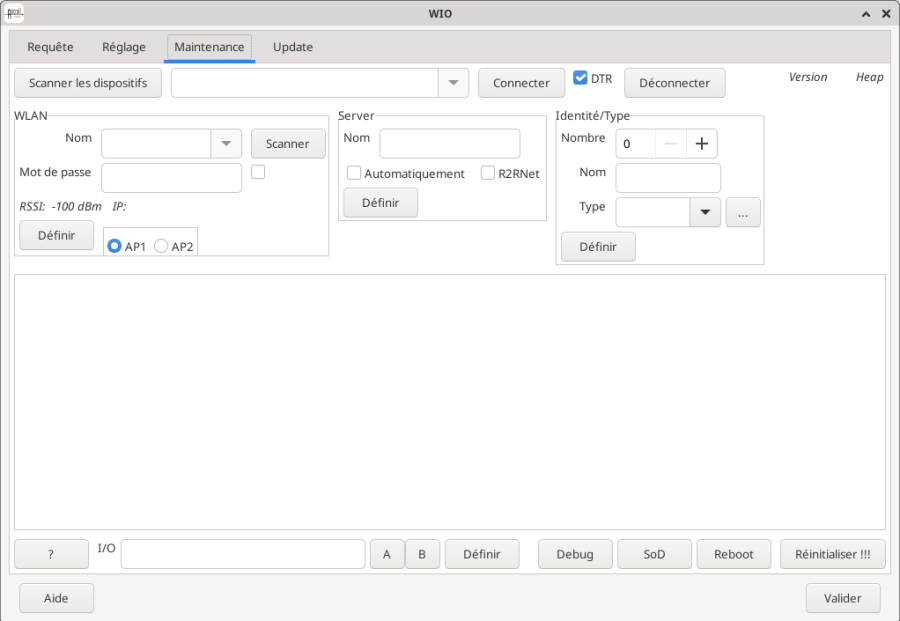Select the AP2 radio button
The height and width of the screenshot is (621, 900).
(x=161, y=246)
